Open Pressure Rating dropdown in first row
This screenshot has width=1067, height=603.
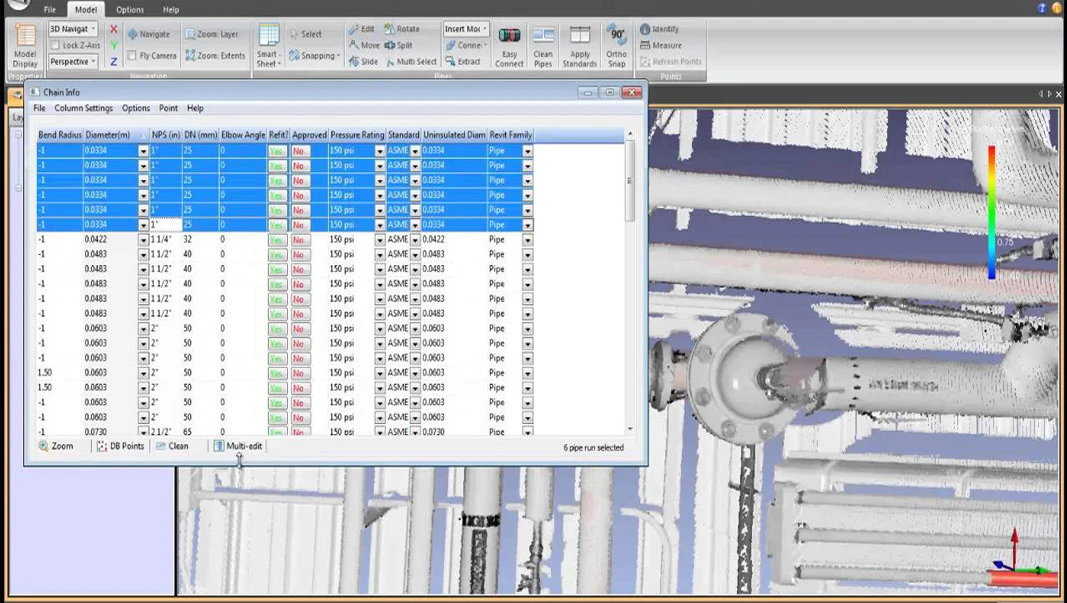(380, 151)
